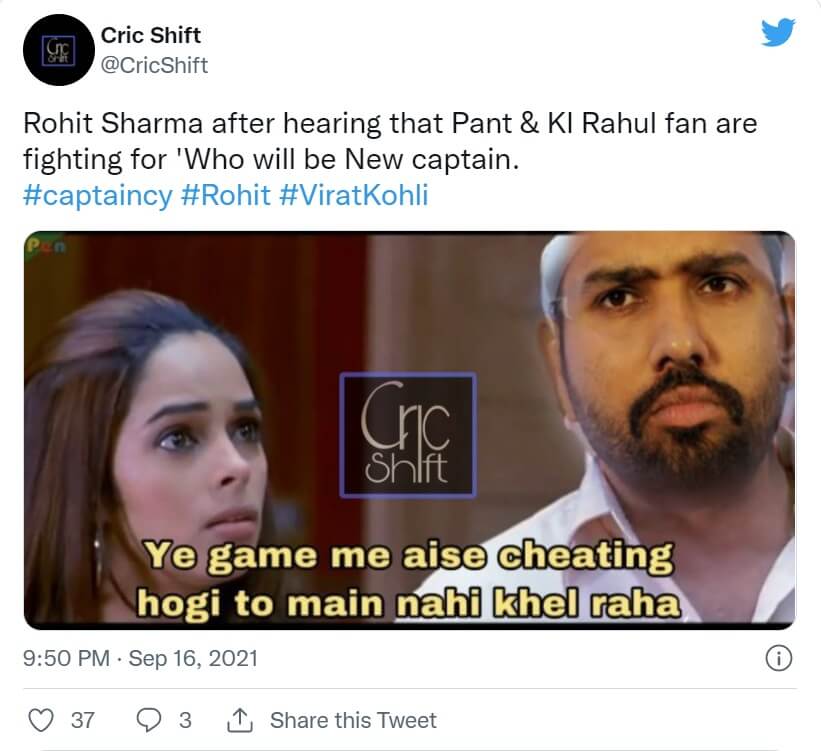Click Share this Tweet text
Screen dimensions: 821x751
click(x=353, y=721)
